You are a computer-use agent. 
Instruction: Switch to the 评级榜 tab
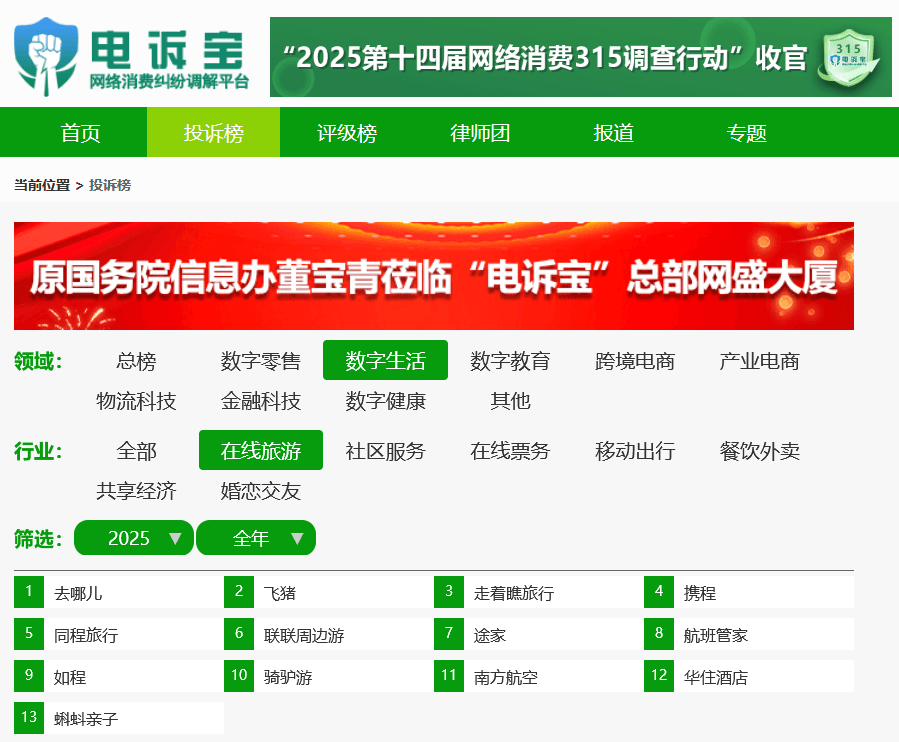(347, 133)
